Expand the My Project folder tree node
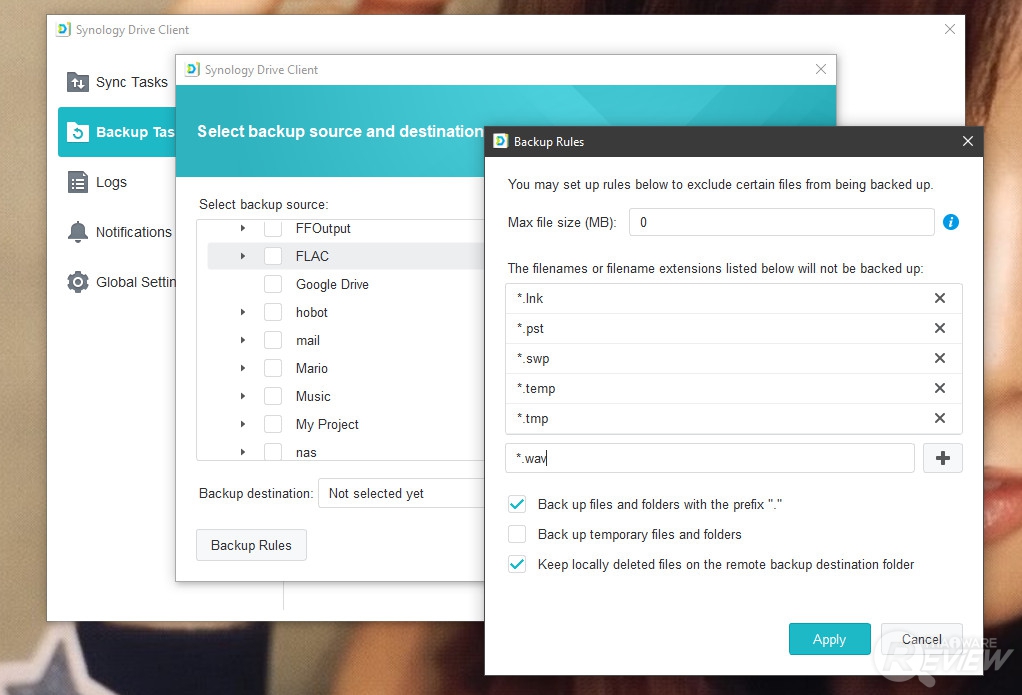 click(x=242, y=424)
